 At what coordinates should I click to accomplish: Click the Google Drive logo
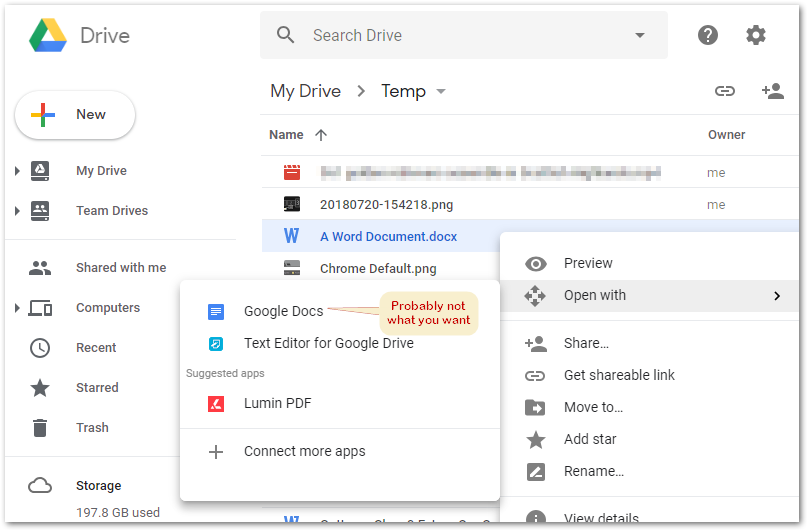tap(48, 36)
